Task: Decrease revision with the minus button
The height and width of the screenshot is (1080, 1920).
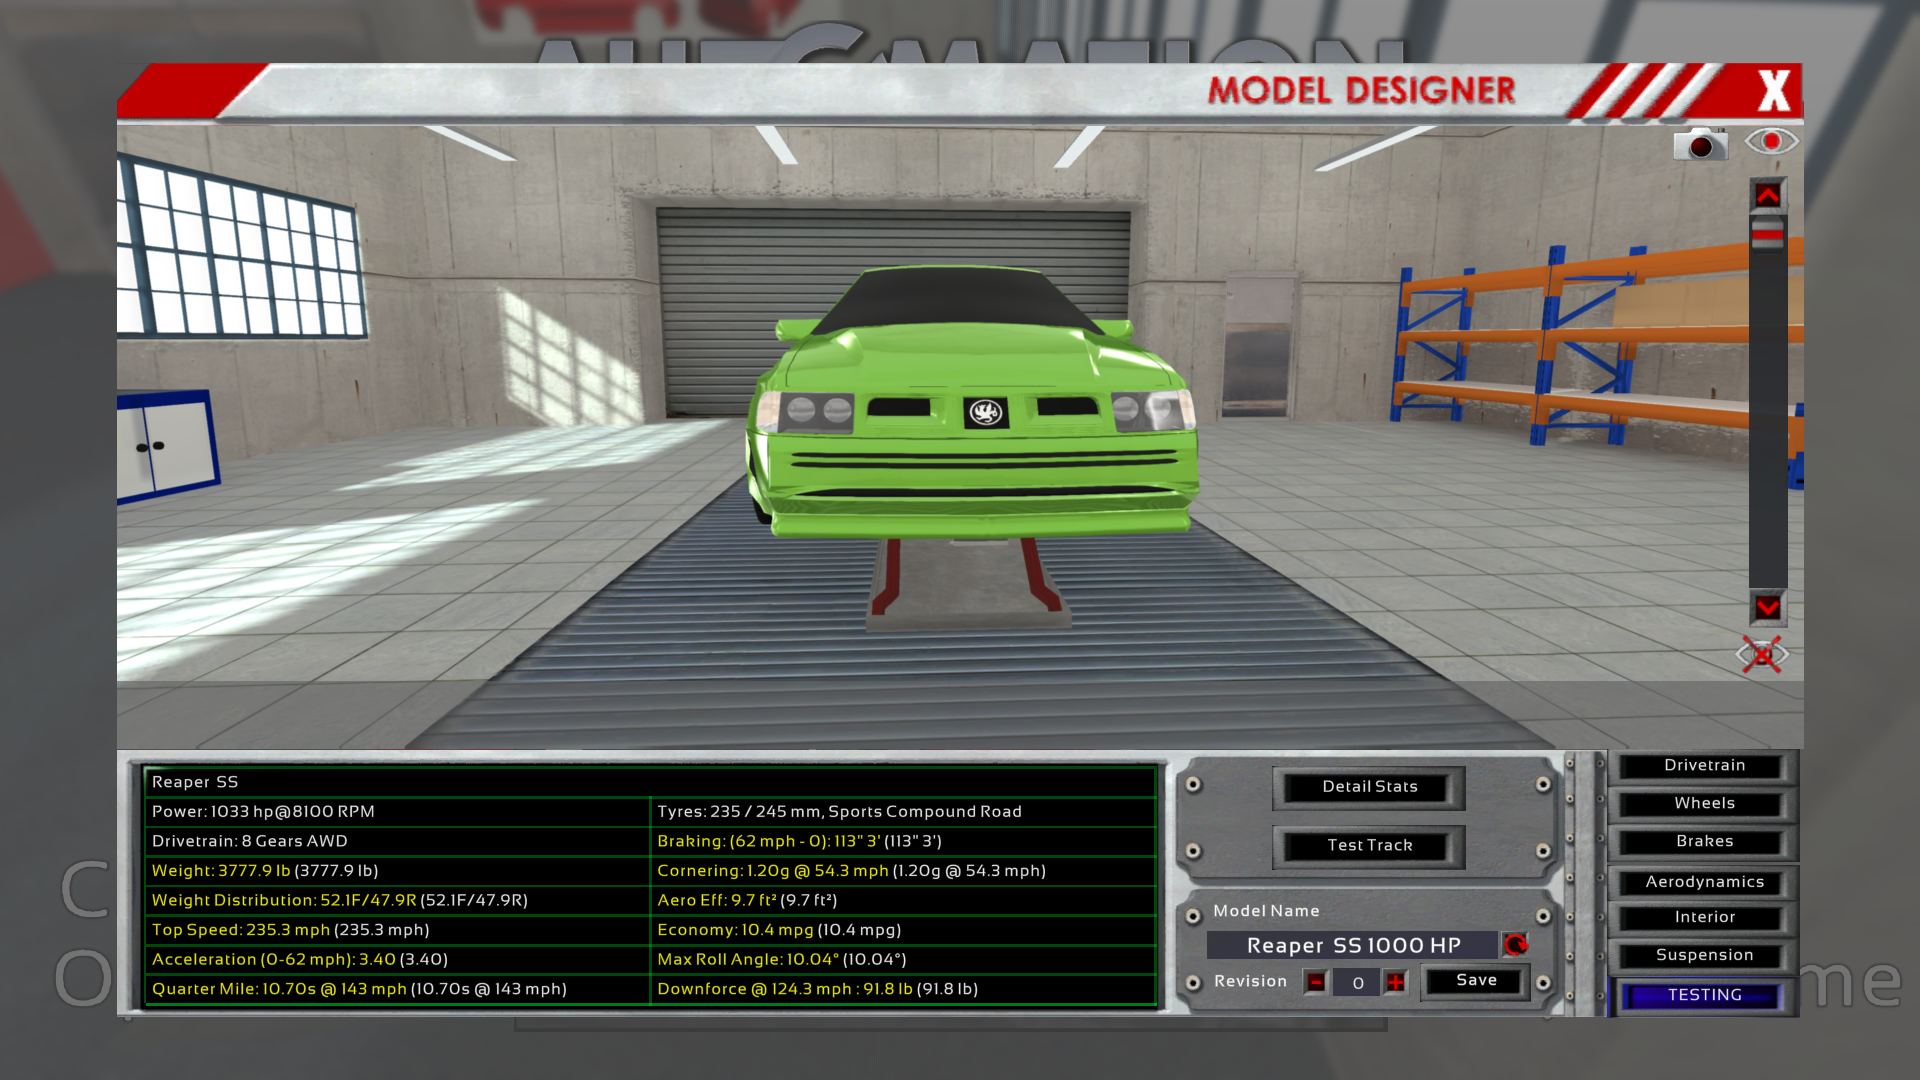Action: coord(1316,982)
